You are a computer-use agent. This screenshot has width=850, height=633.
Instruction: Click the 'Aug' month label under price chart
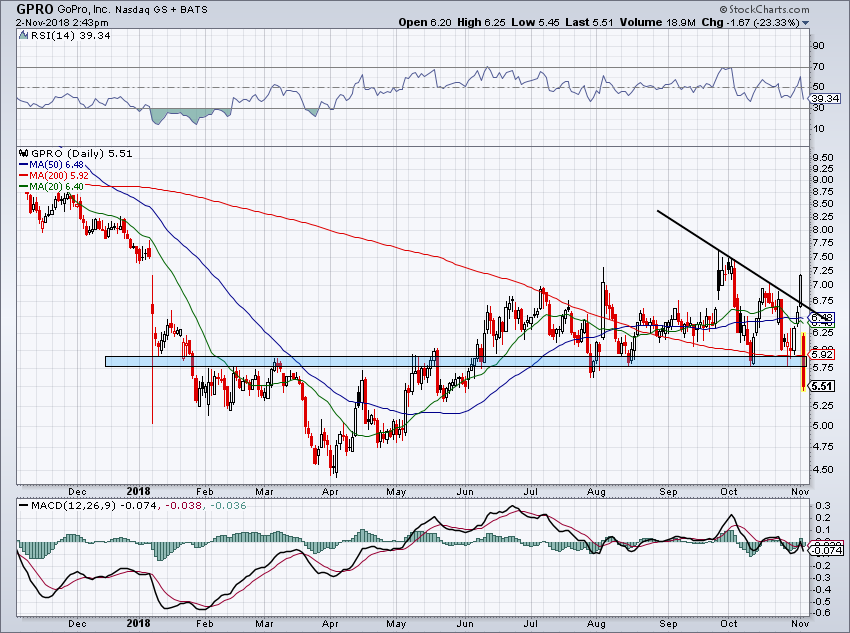tap(596, 492)
